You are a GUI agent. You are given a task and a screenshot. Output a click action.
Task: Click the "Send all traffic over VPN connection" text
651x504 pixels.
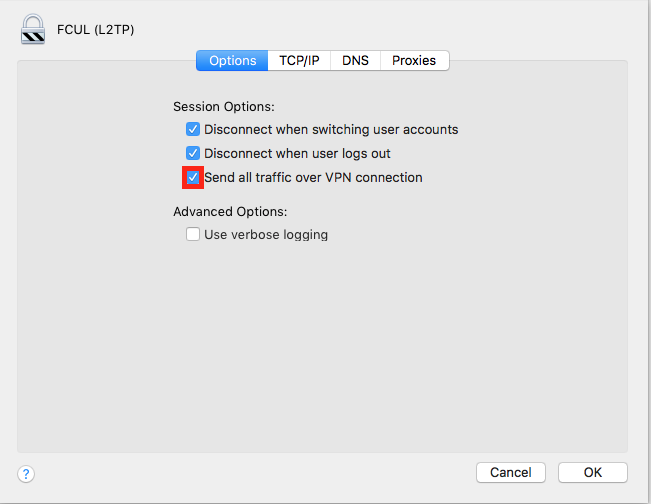pyautogui.click(x=313, y=177)
